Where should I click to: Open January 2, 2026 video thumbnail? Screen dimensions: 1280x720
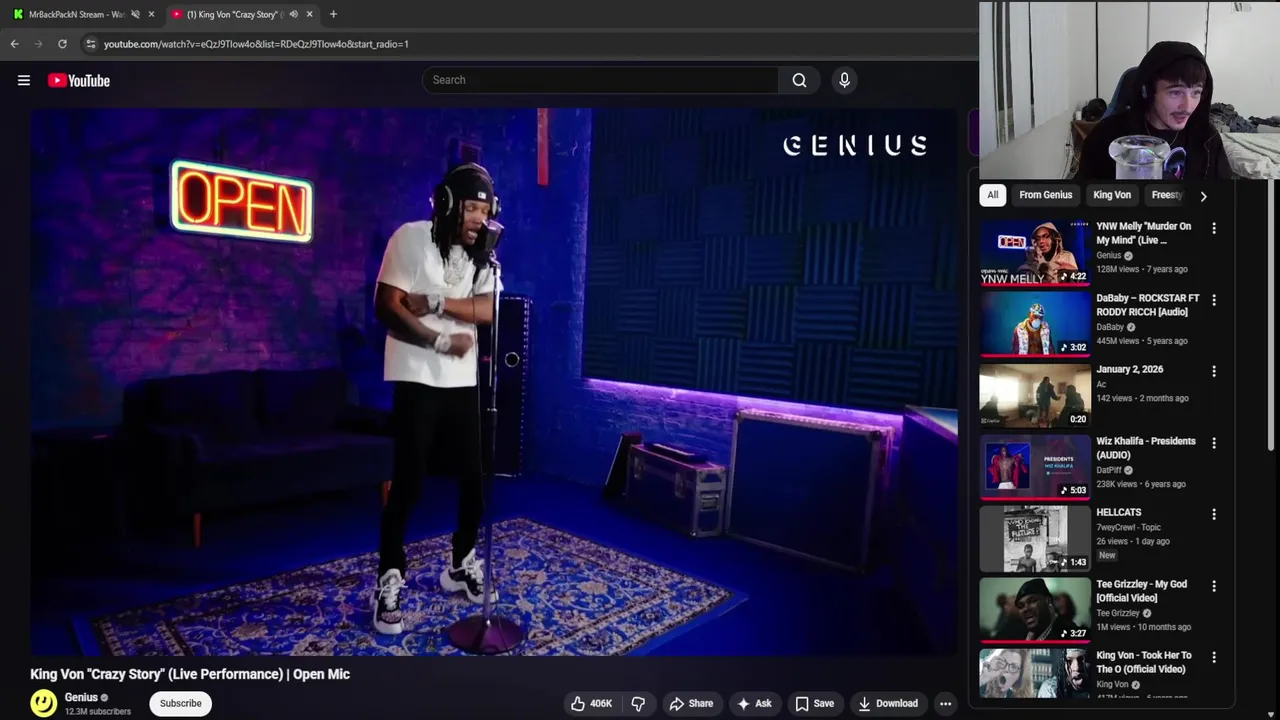pyautogui.click(x=1035, y=396)
